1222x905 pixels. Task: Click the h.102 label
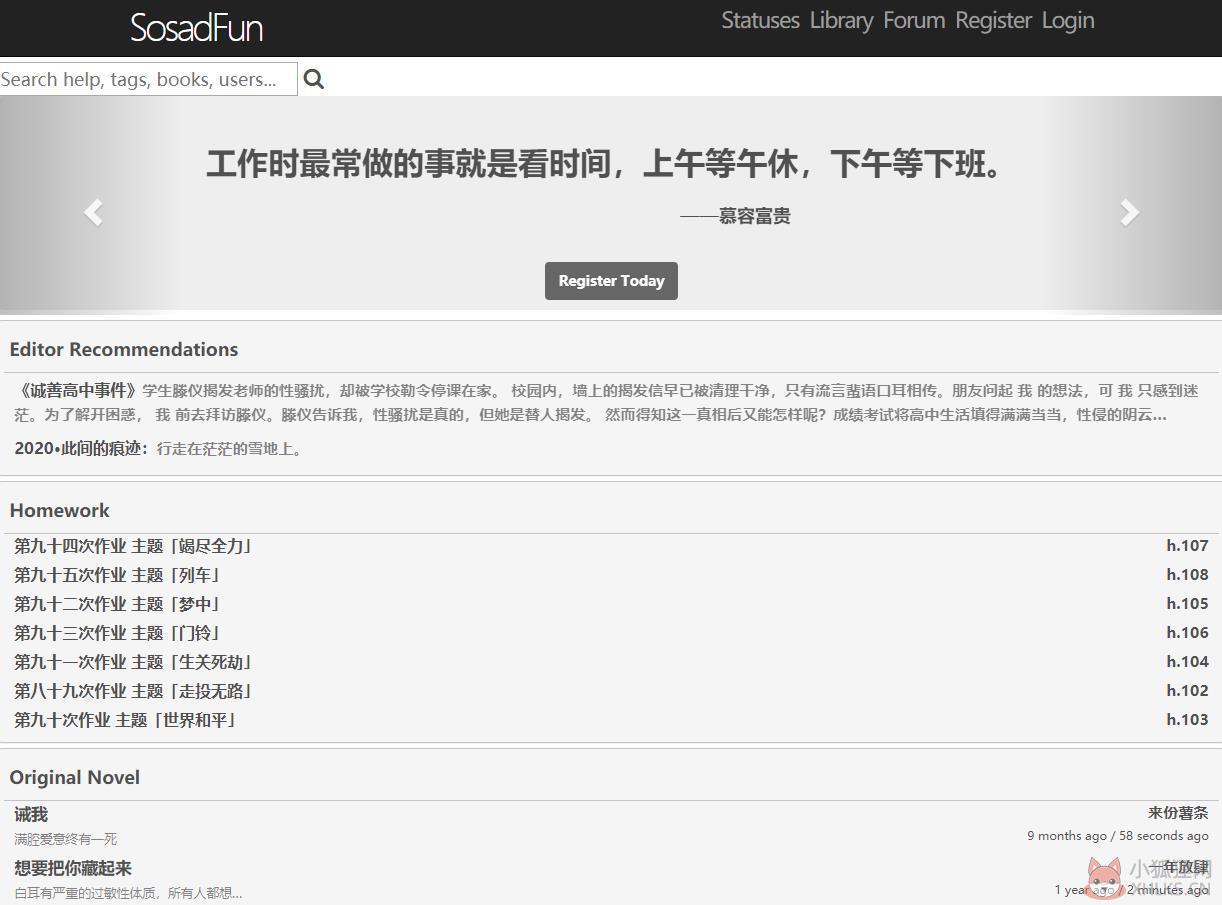(1187, 691)
